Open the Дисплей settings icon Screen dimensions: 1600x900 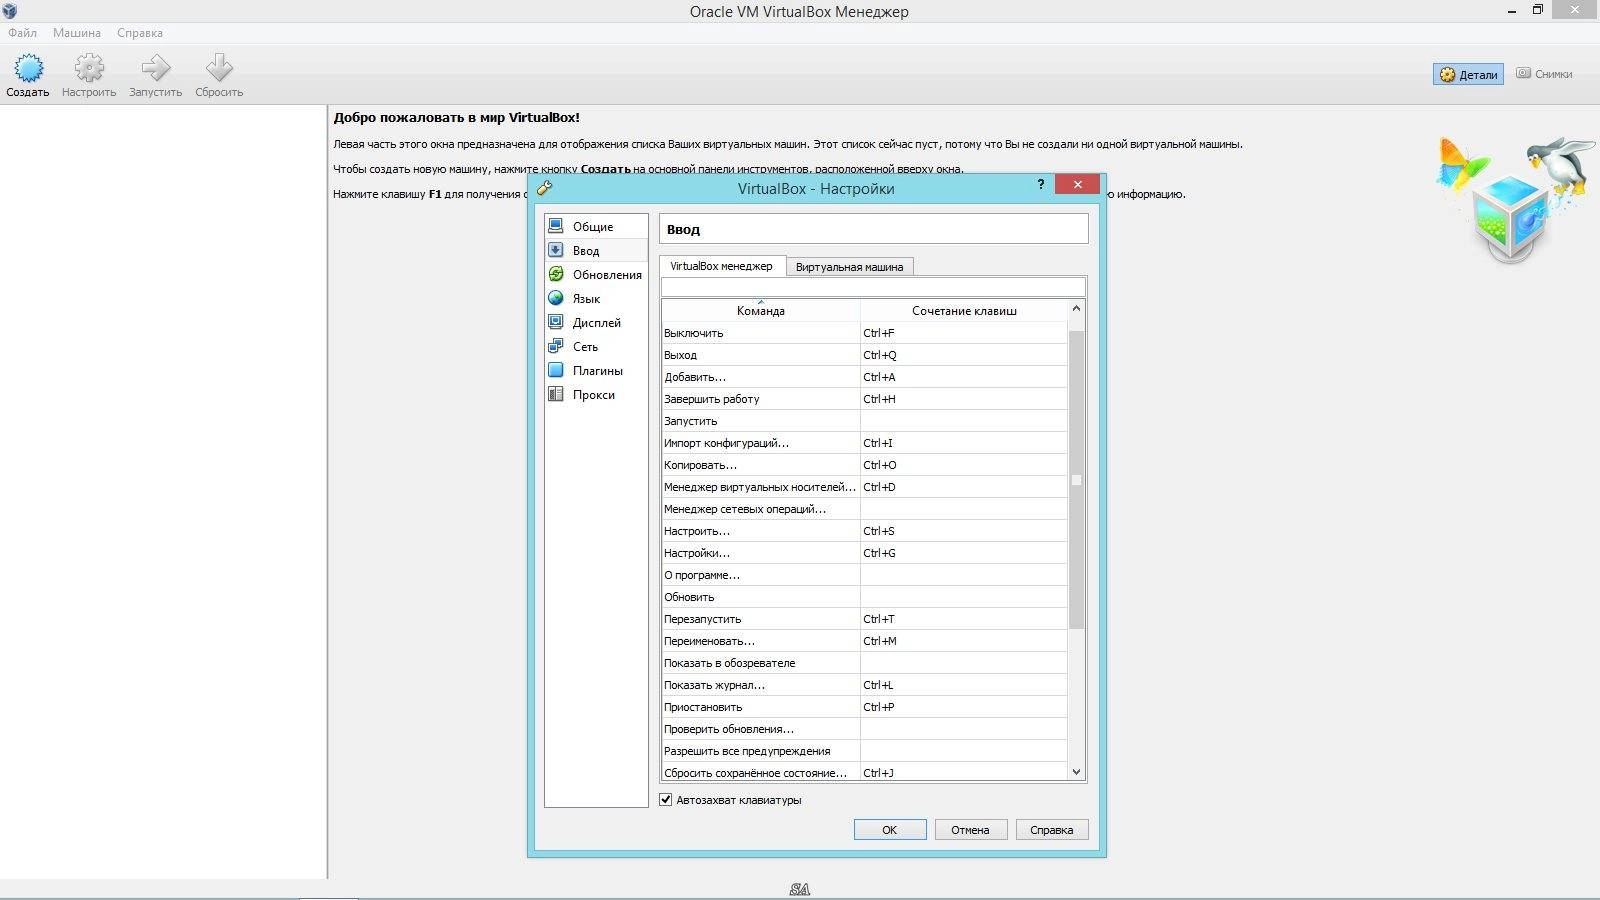[556, 322]
